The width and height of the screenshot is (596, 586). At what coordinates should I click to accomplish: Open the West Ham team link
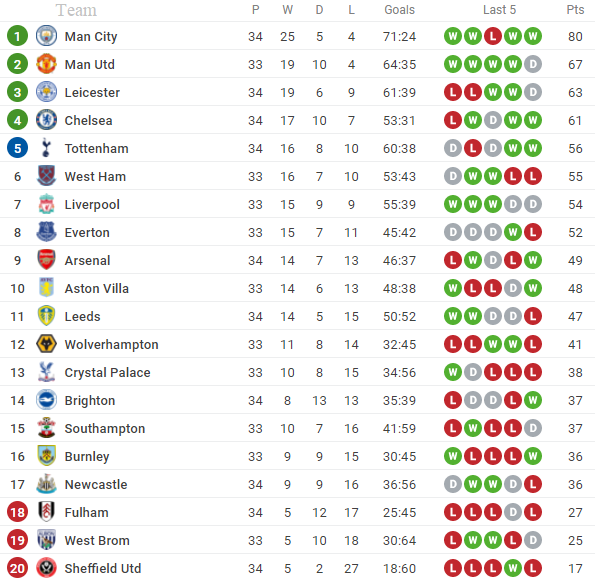(x=95, y=176)
